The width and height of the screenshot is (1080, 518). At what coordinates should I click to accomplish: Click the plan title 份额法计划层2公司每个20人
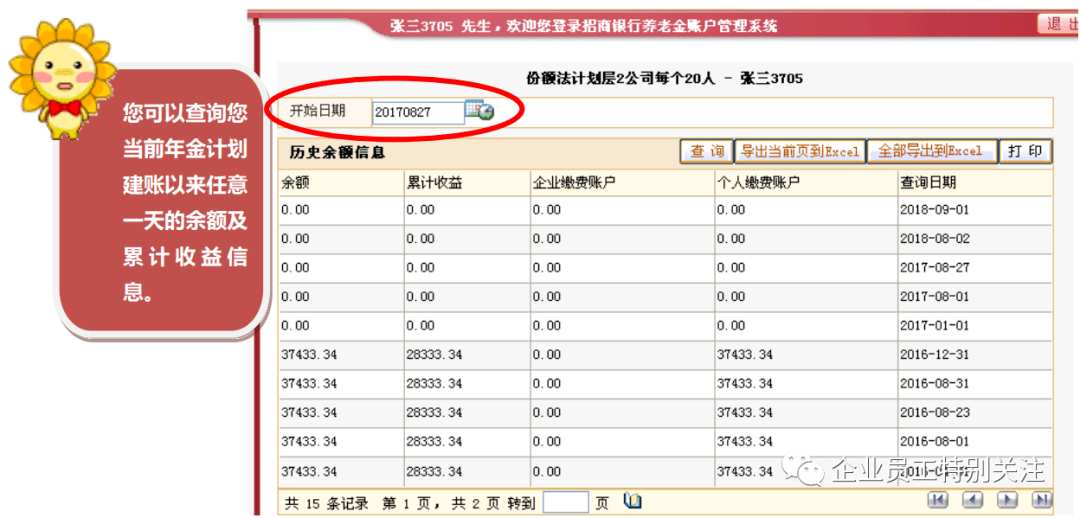click(x=619, y=79)
